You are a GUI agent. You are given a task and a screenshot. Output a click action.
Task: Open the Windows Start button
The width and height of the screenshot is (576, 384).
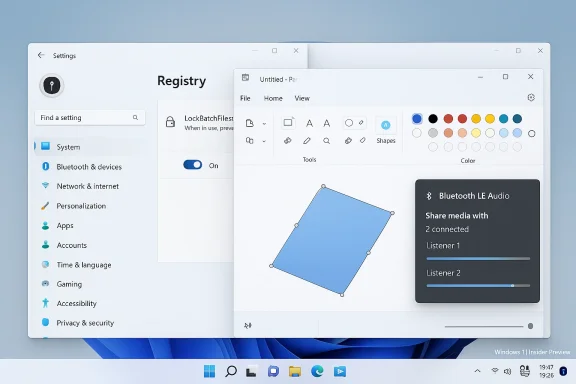pos(209,371)
